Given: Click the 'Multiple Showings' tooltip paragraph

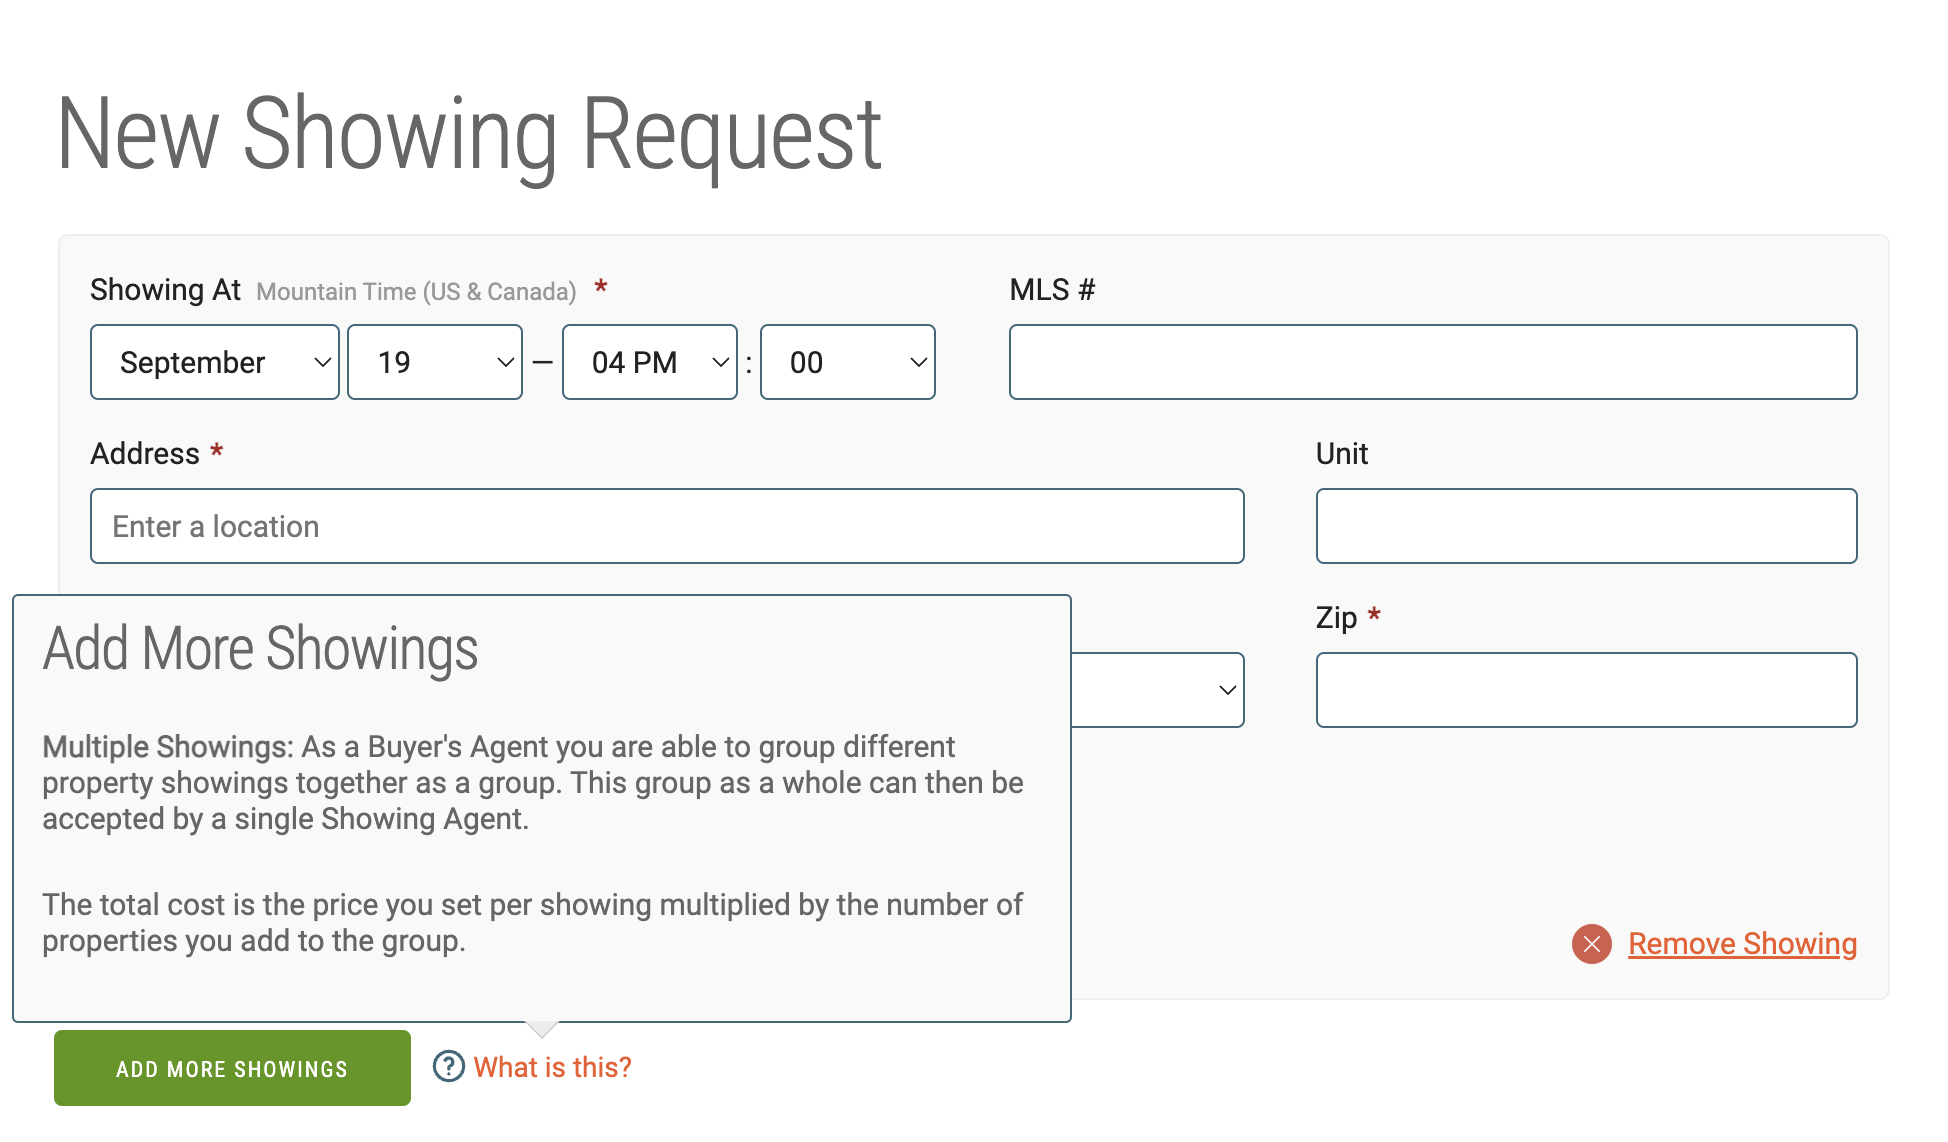Looking at the screenshot, I should (x=533, y=783).
